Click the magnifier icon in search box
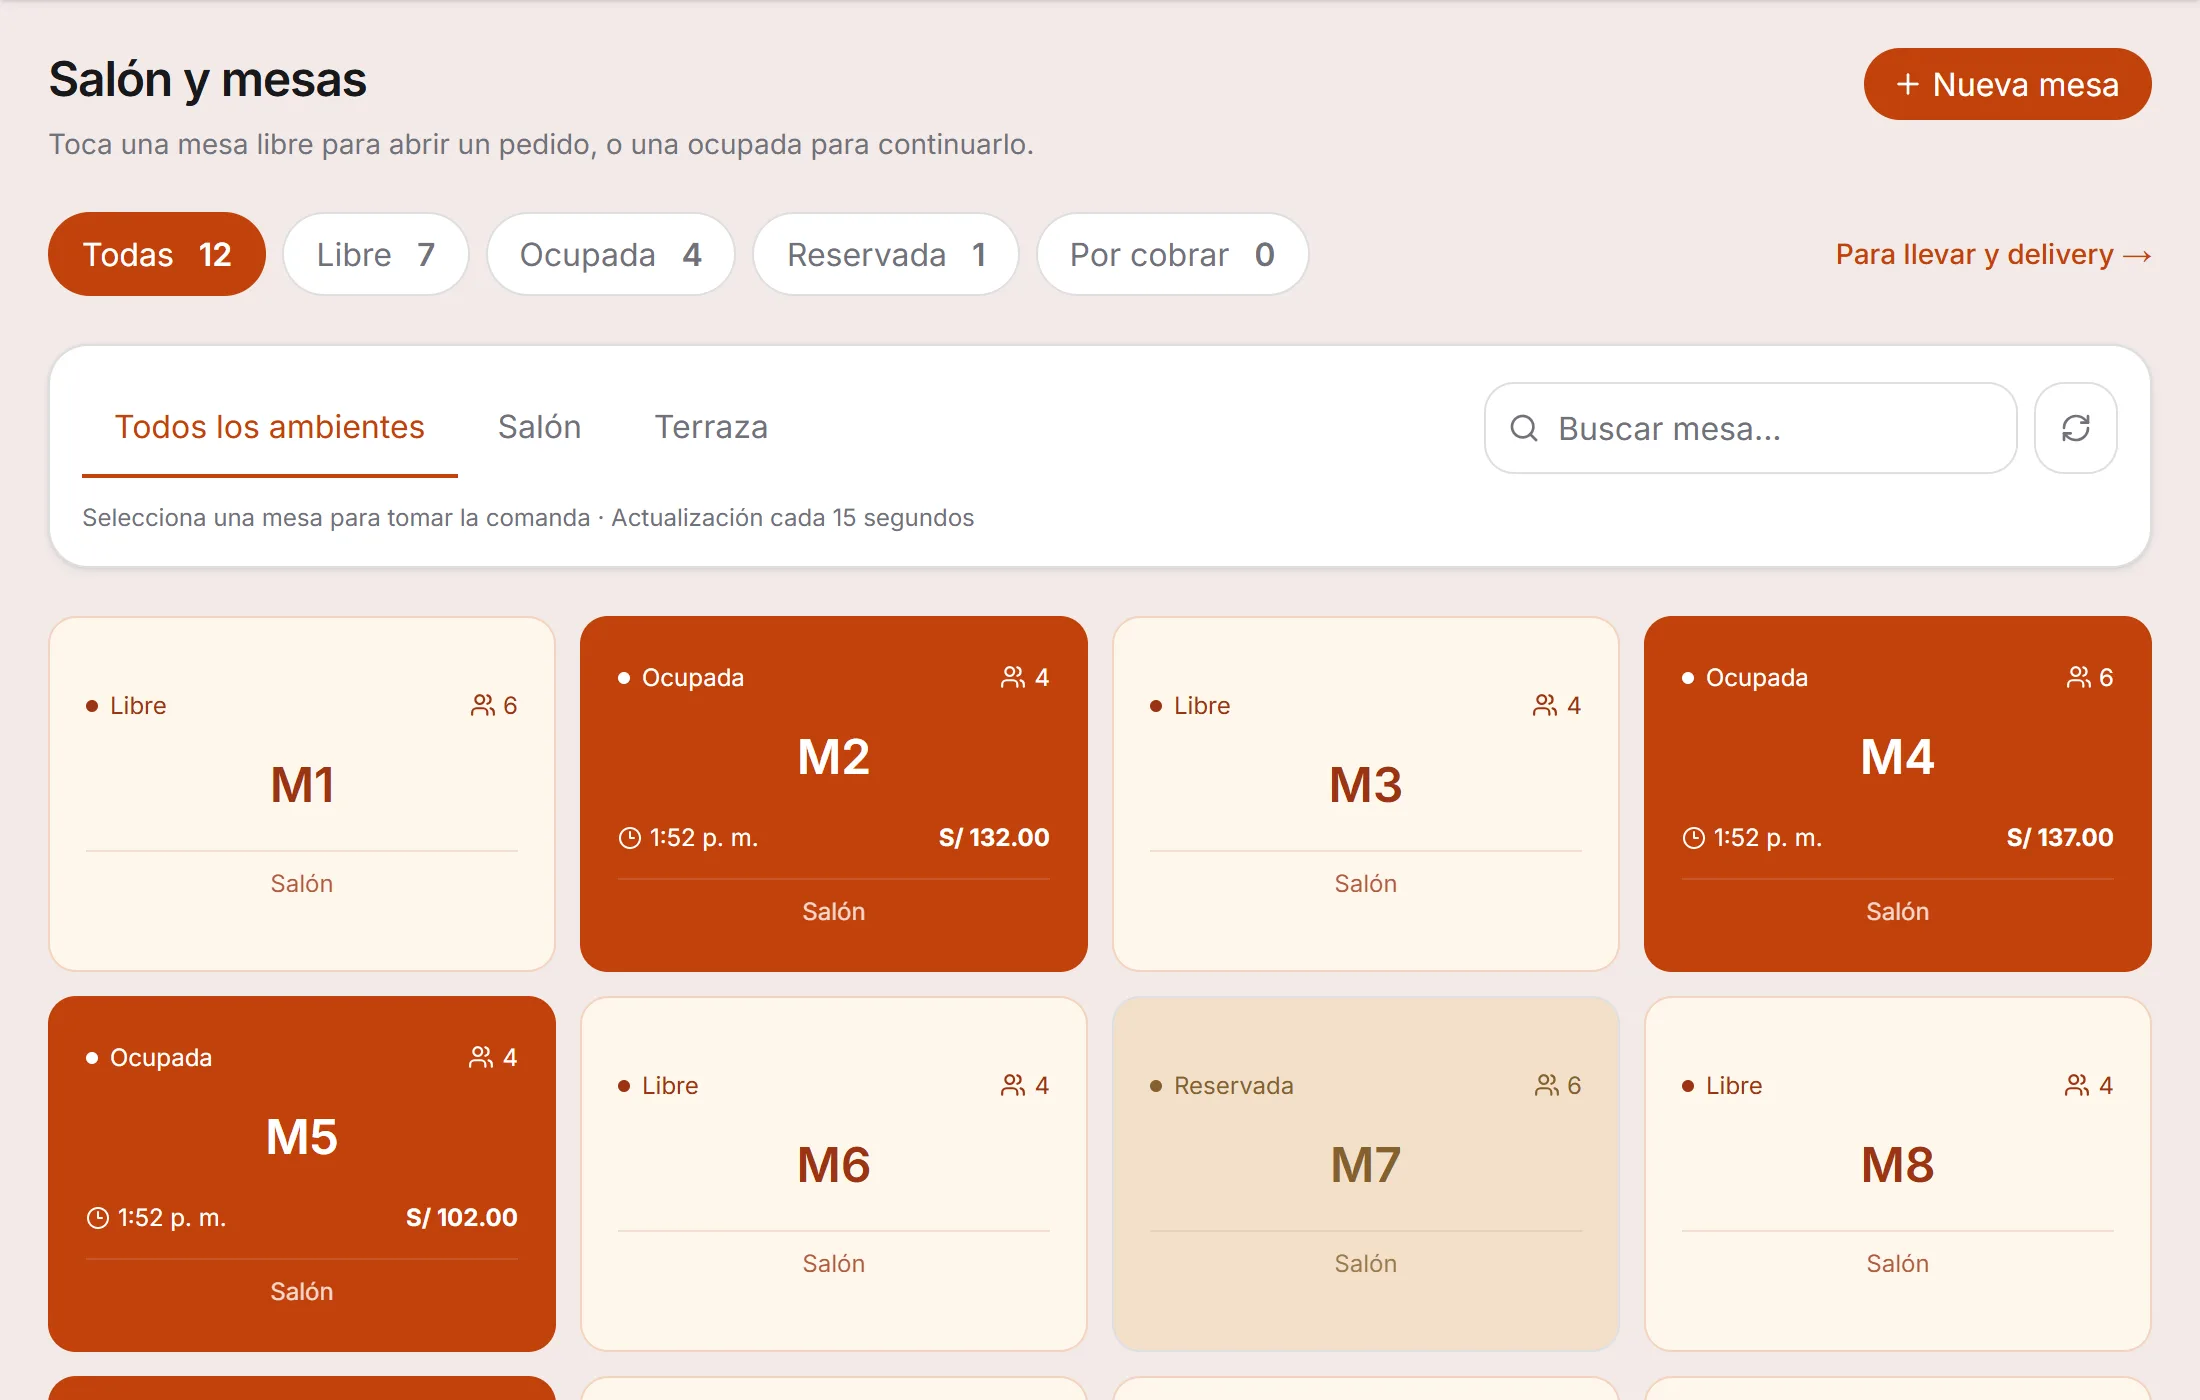 (1523, 428)
